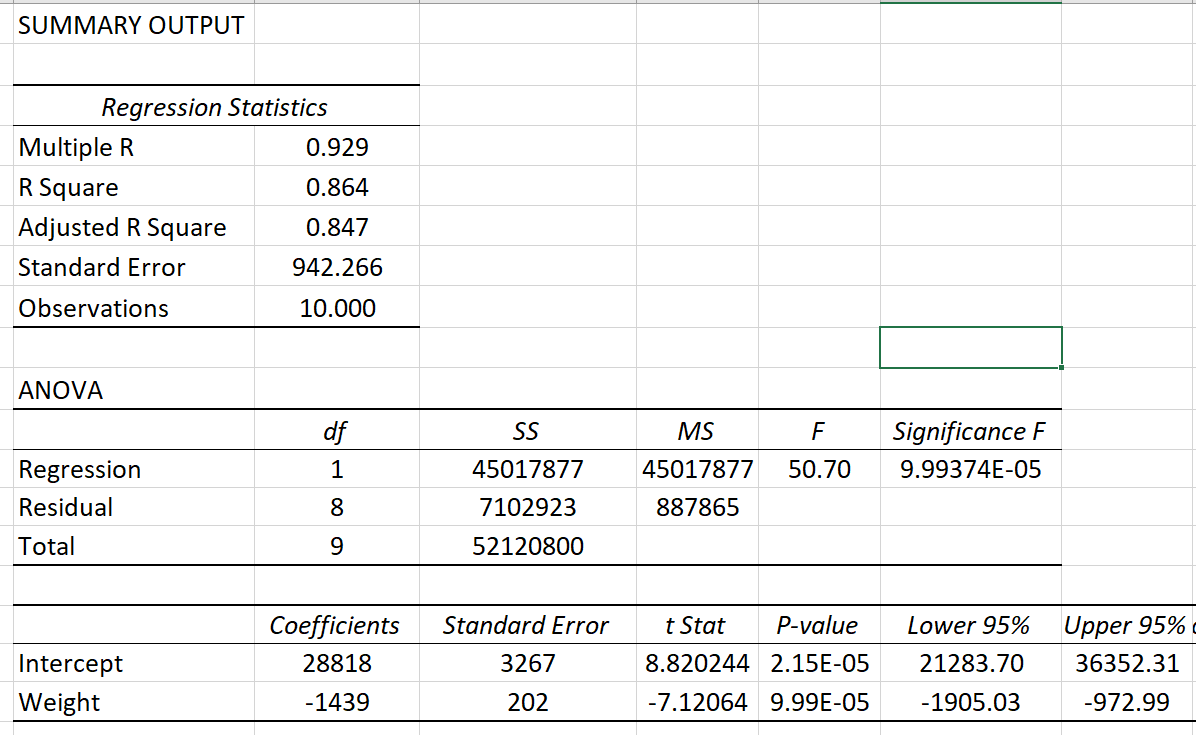Image resolution: width=1196 pixels, height=735 pixels.
Task: Select Regression MS value 45017877
Action: click(697, 469)
